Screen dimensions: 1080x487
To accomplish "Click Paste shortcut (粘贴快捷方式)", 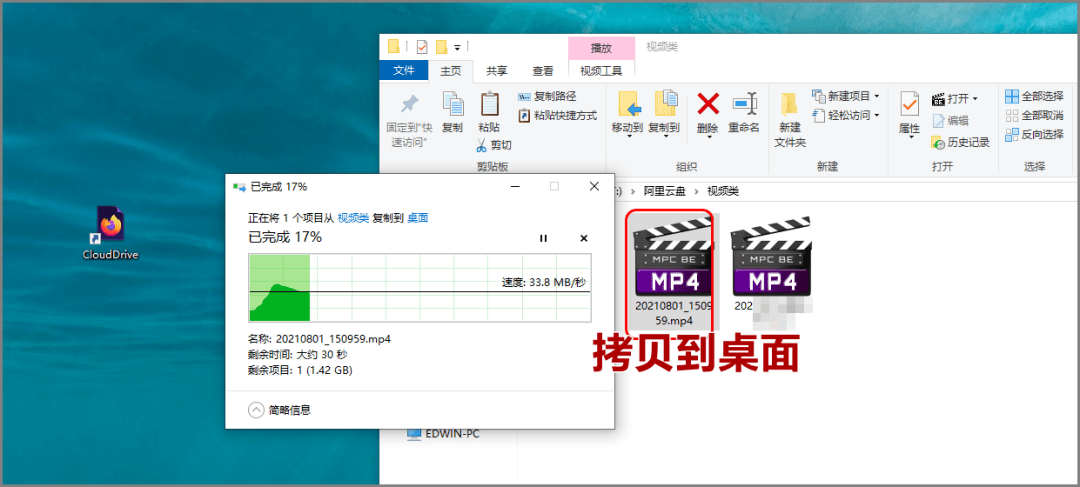I will (557, 115).
